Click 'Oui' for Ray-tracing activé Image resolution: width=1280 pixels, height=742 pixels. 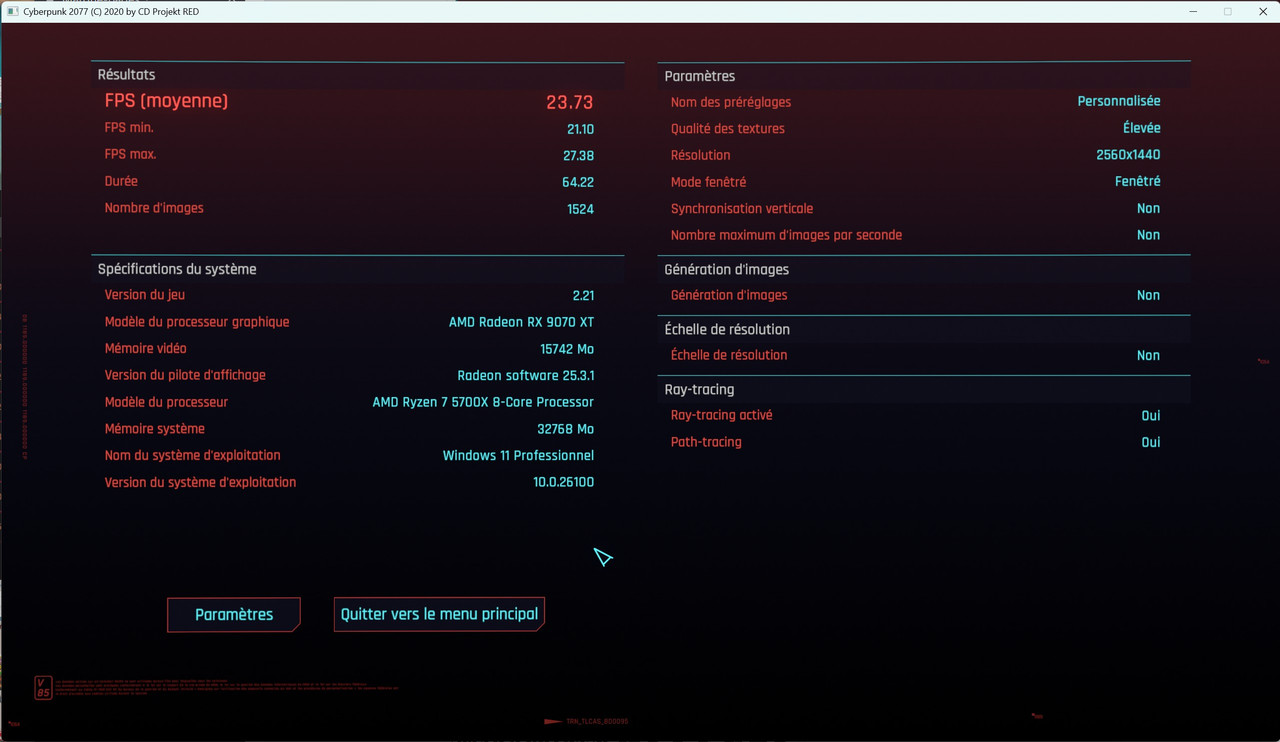tap(1151, 416)
